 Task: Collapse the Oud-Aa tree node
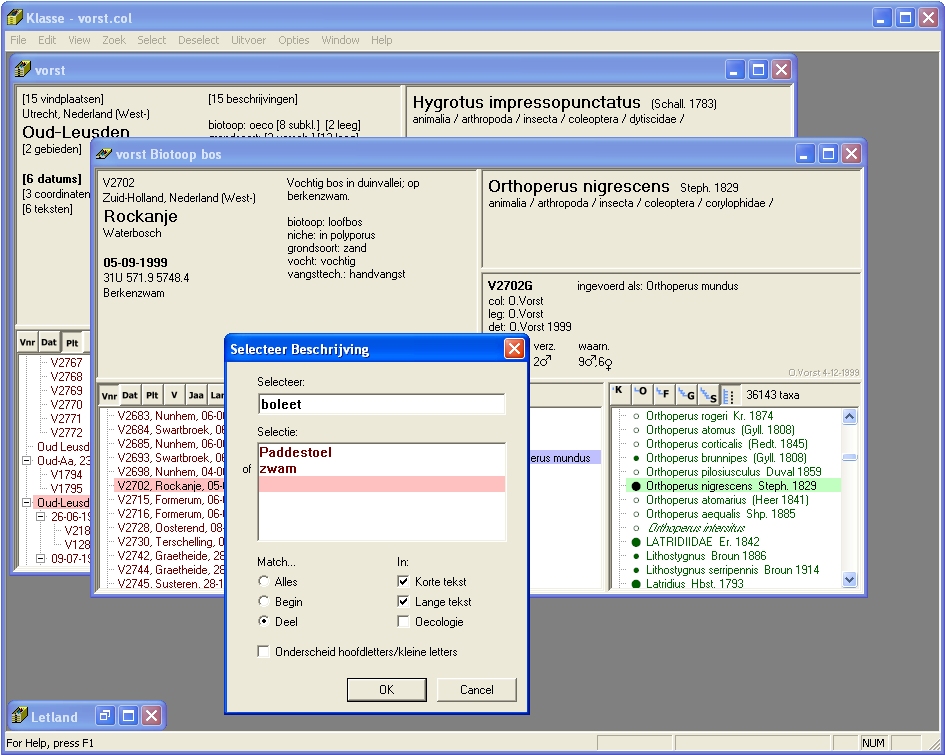27,461
